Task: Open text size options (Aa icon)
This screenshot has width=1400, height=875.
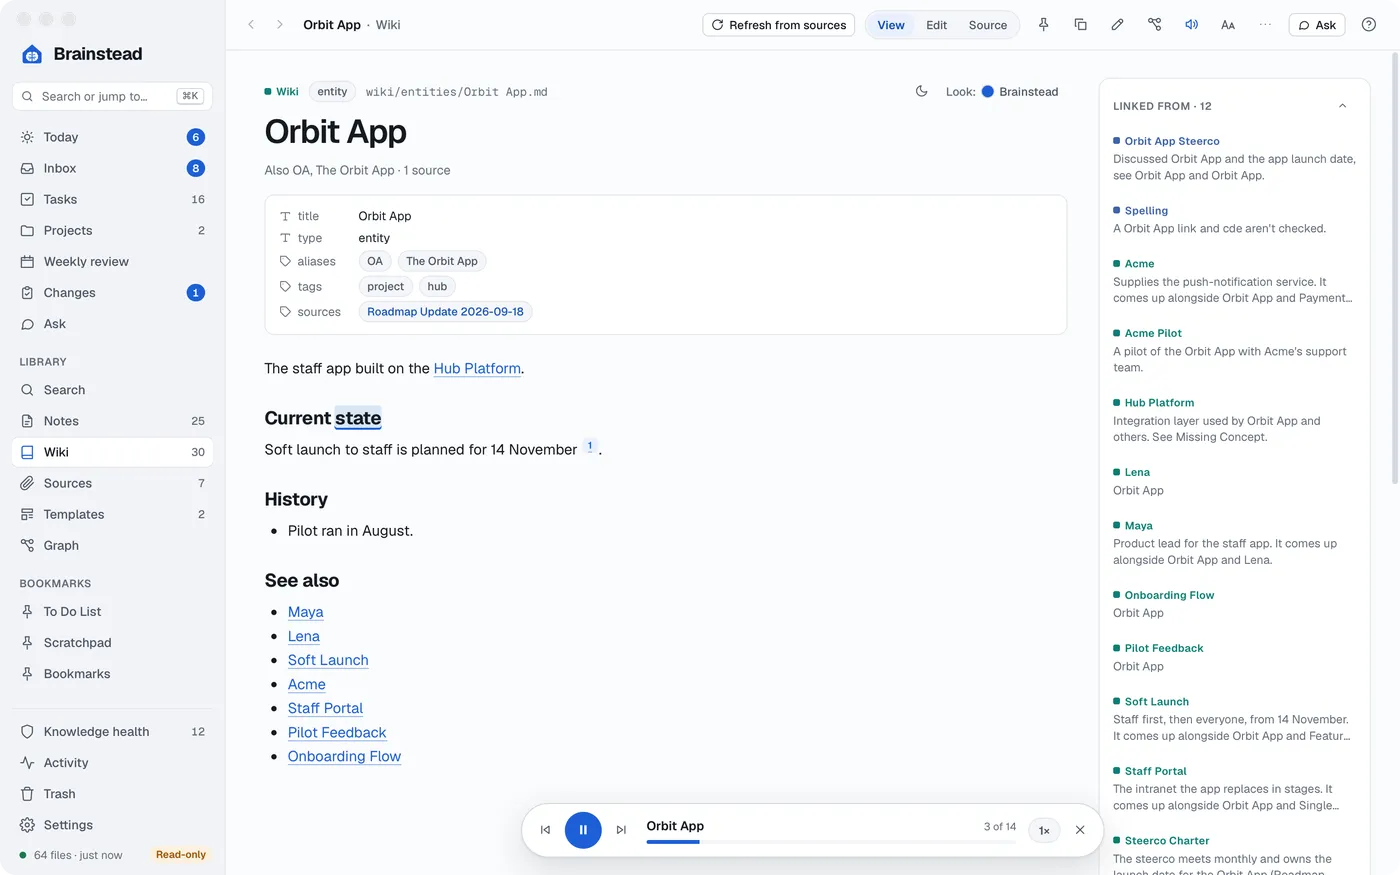Action: click(x=1228, y=25)
